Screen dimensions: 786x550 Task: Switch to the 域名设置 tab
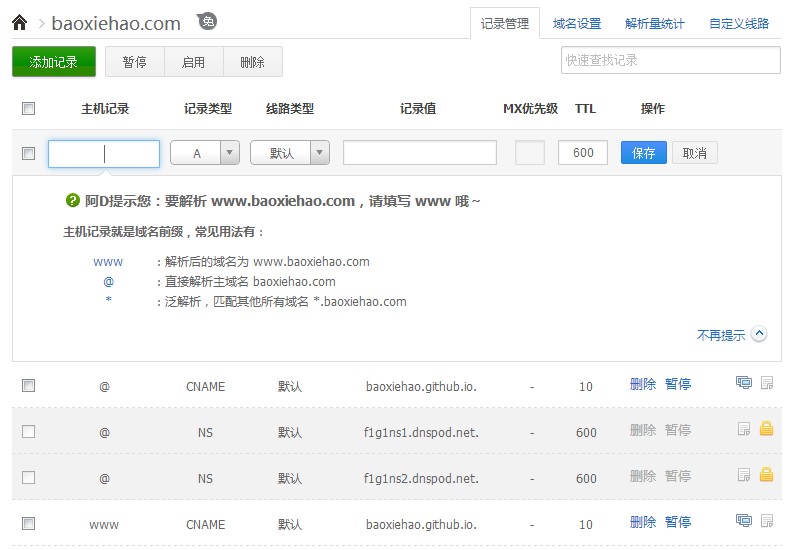[577, 24]
